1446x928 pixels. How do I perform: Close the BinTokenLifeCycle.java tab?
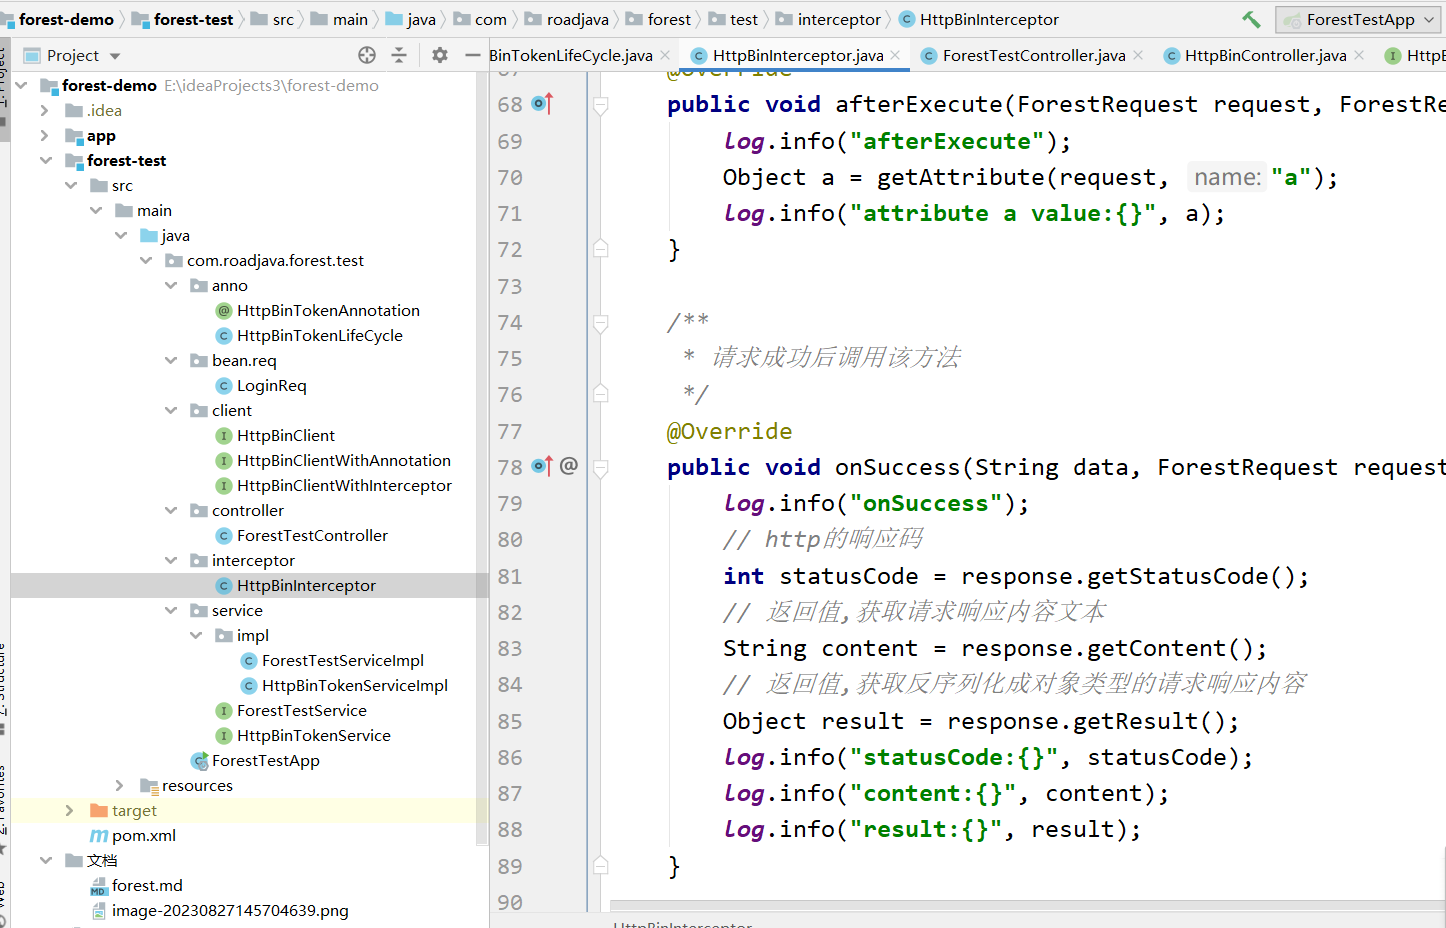[666, 56]
